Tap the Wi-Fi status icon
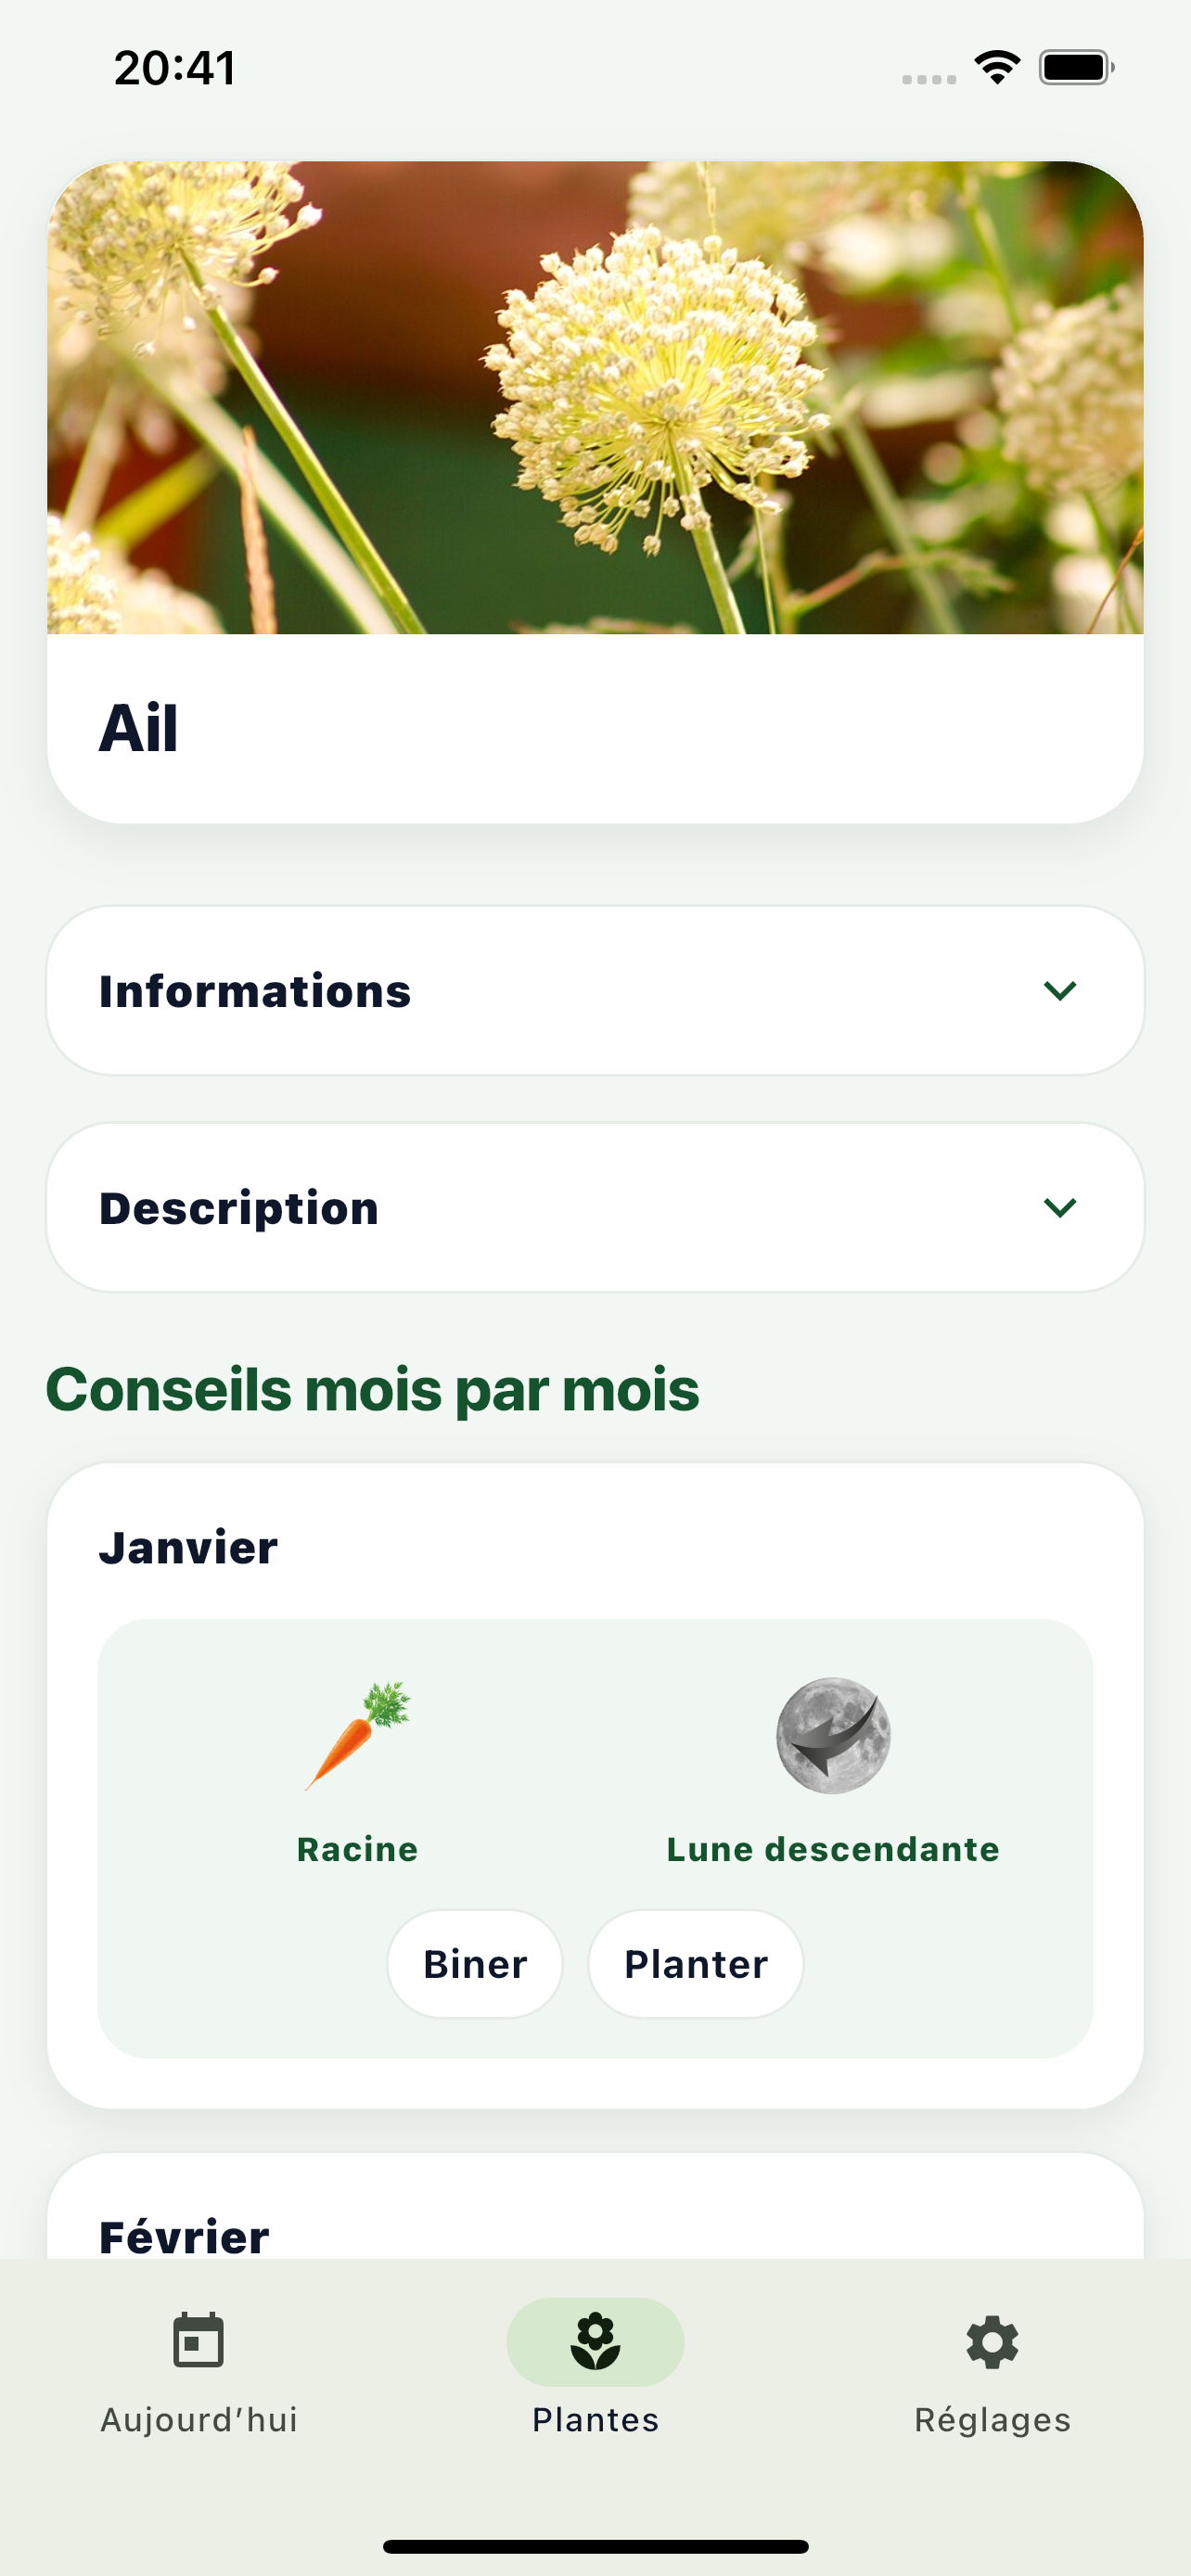 pyautogui.click(x=997, y=68)
